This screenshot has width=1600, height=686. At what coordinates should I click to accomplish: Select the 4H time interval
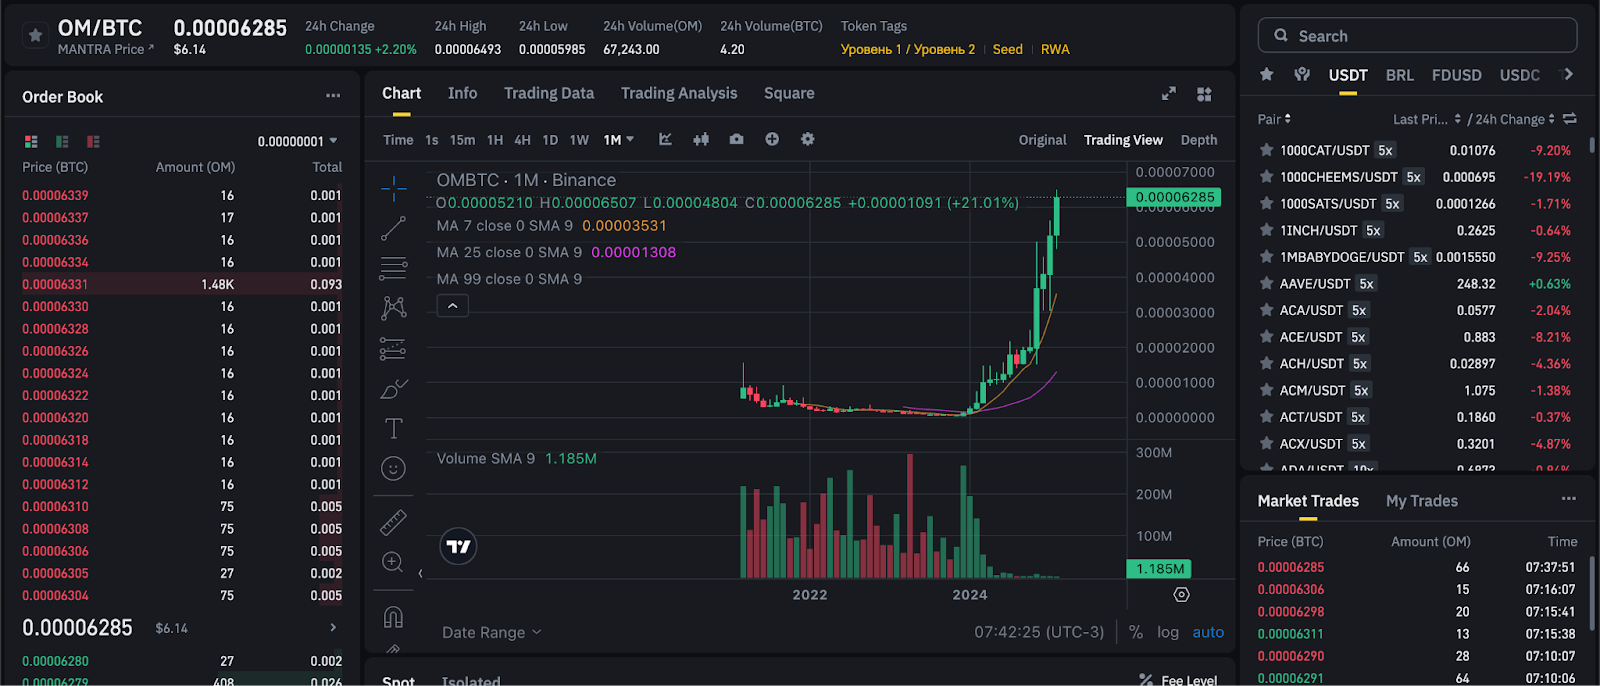tap(522, 140)
